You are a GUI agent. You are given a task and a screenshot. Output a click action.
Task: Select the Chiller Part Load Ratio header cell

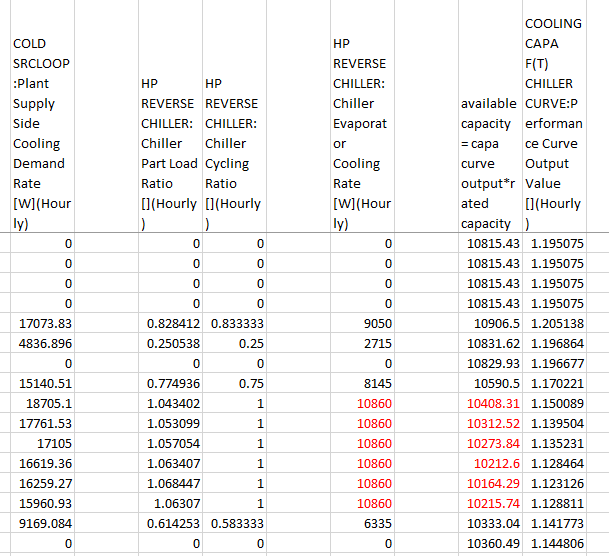(170, 116)
